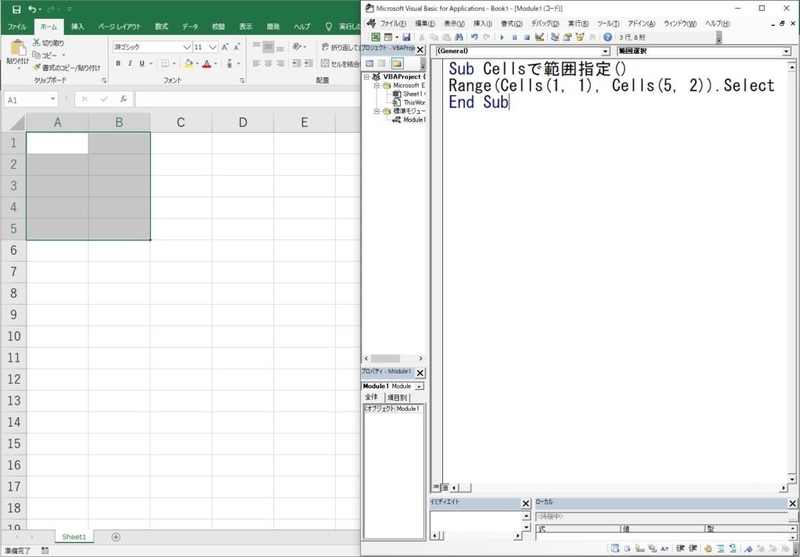Open the procedure dropdown 範囲選択

pos(786,52)
